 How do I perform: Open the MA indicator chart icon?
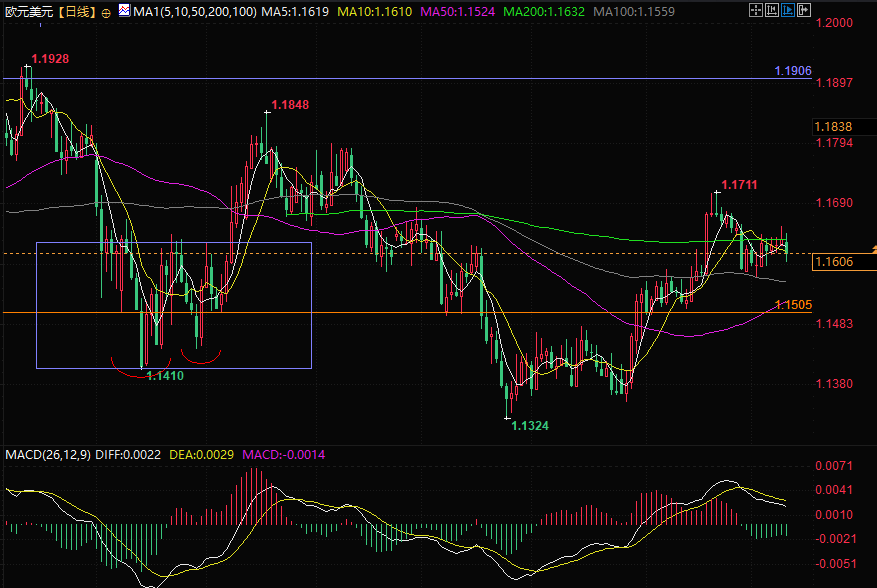point(124,10)
